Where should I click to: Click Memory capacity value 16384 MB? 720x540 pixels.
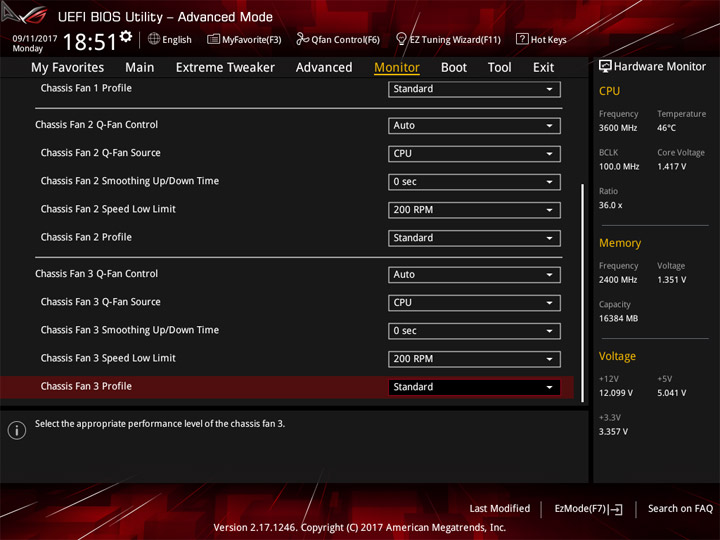point(618,318)
